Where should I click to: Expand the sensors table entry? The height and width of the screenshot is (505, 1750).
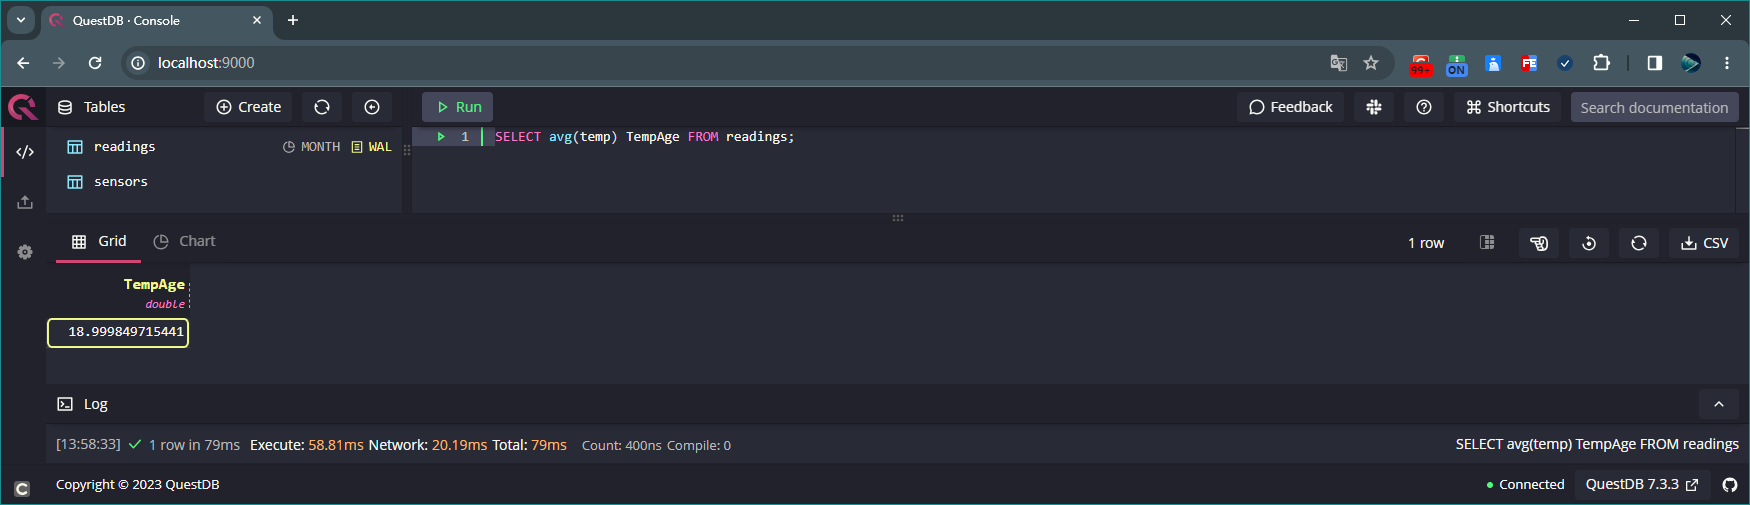120,182
